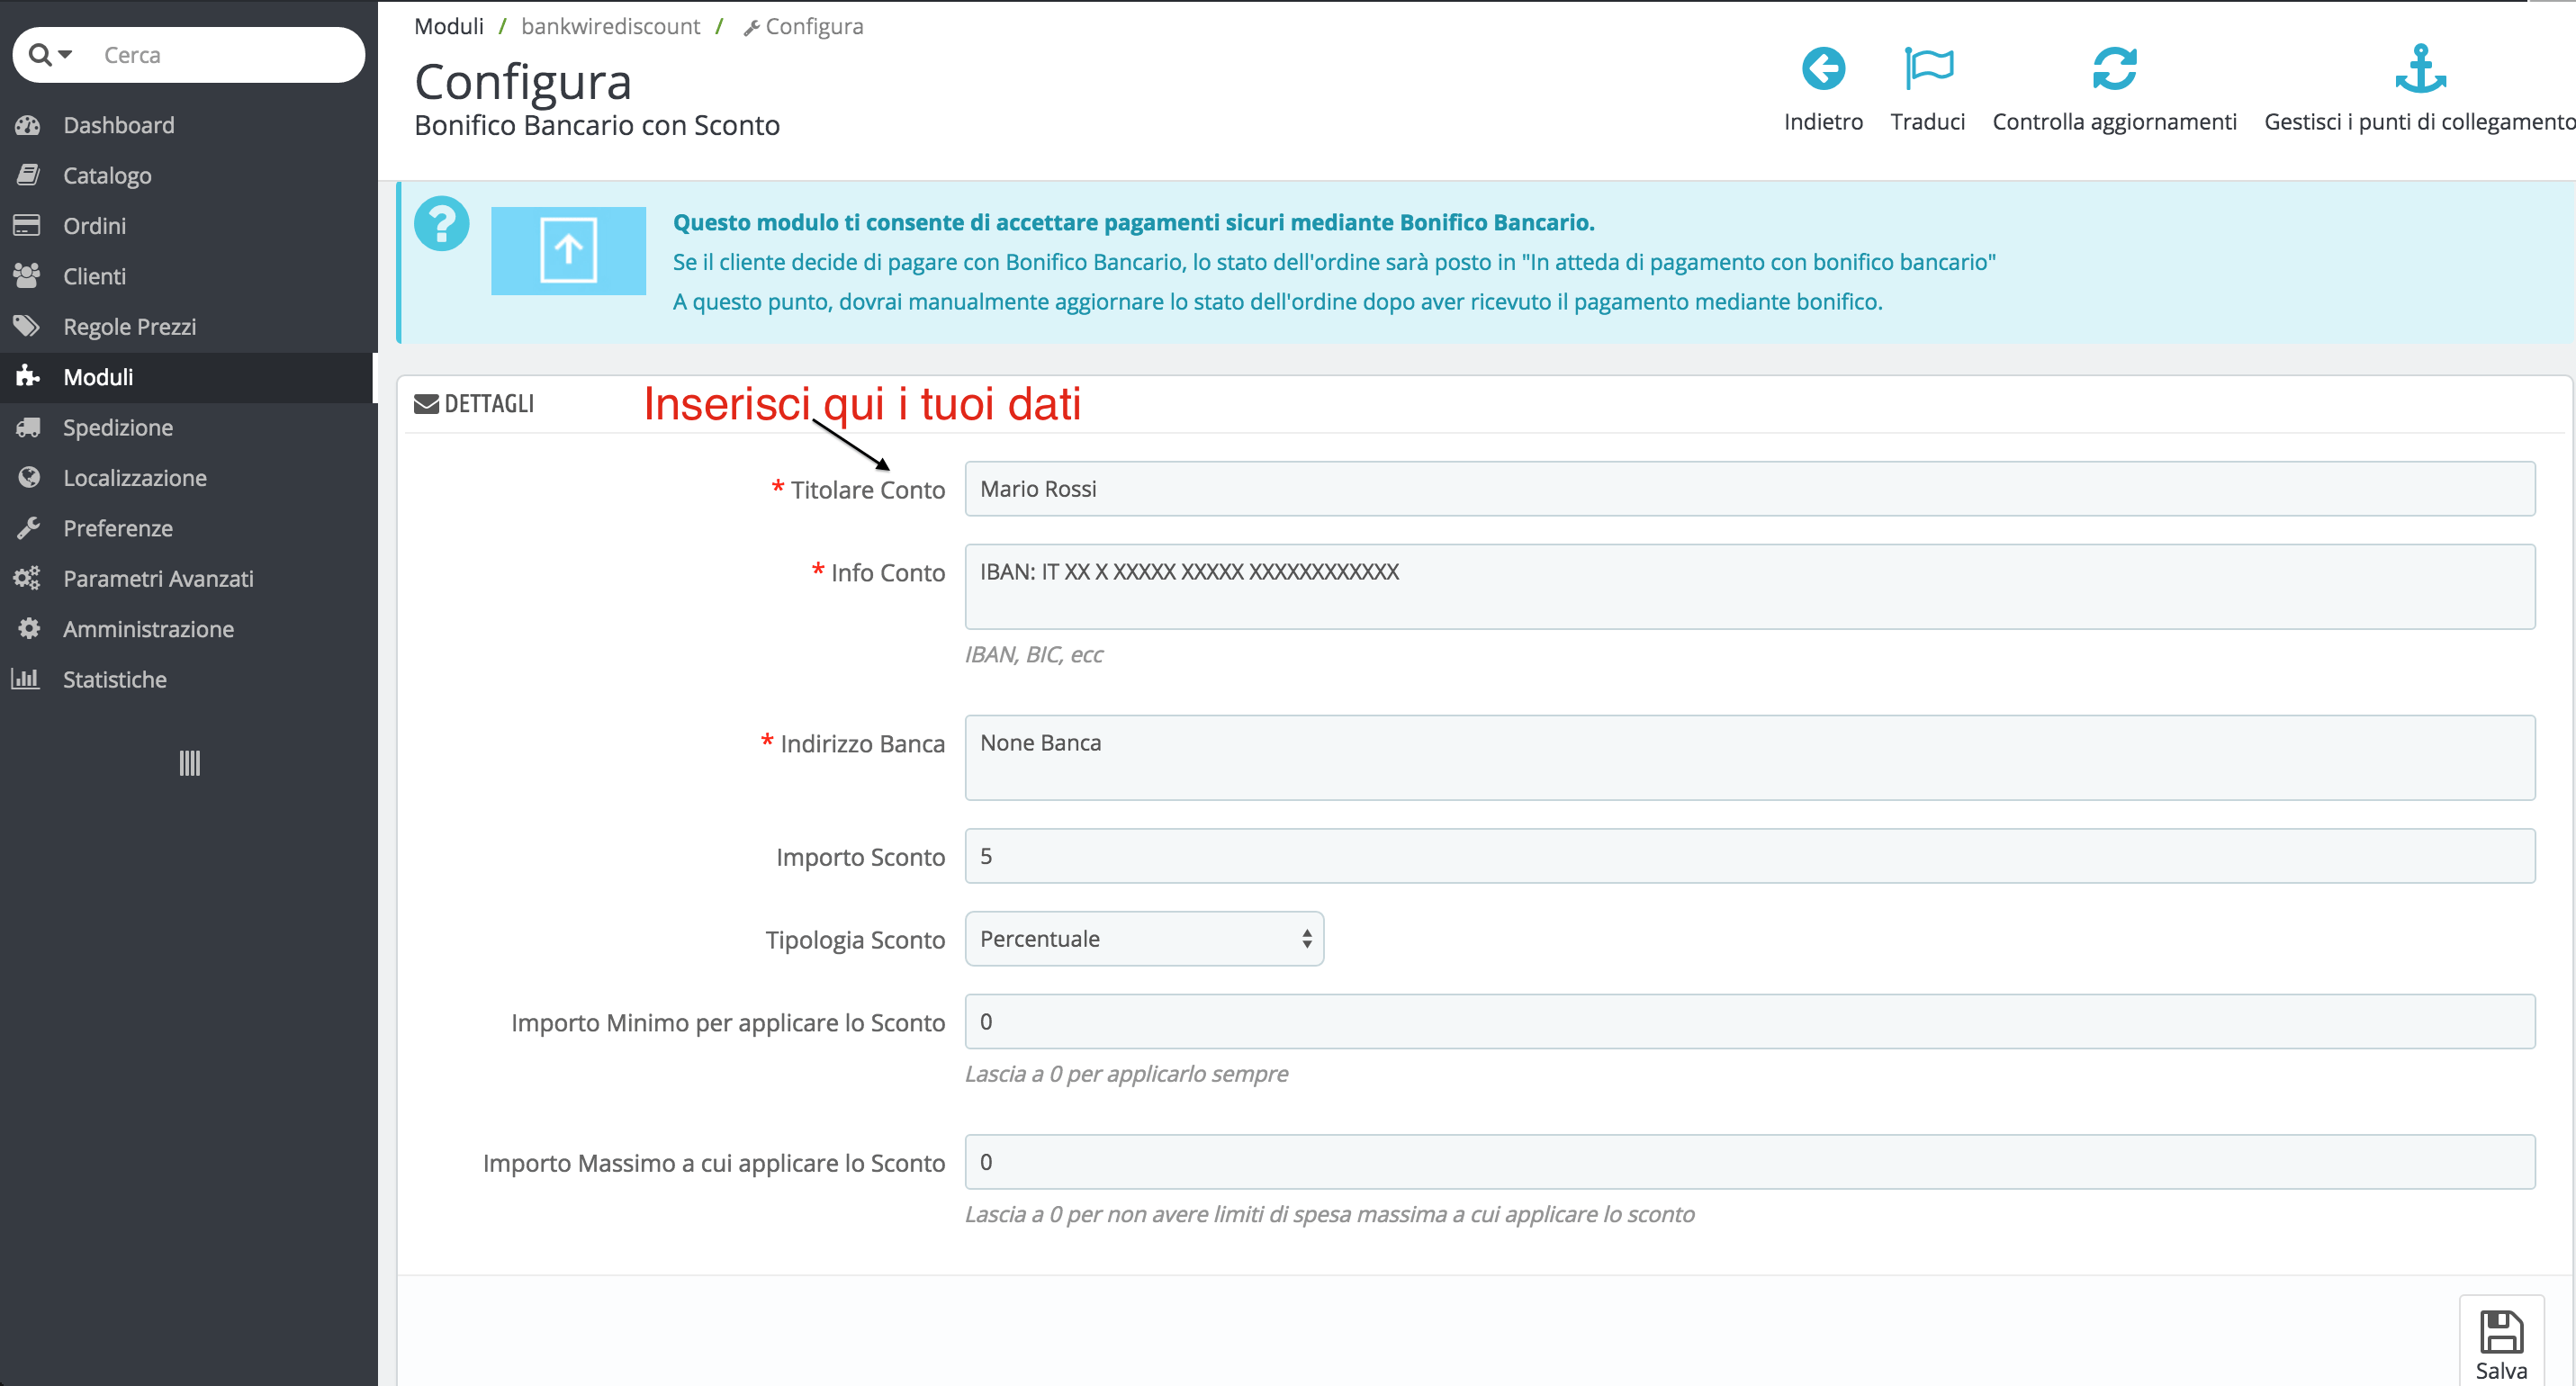2576x1386 pixels.
Task: Click the Indietro back arrow icon
Action: point(1823,69)
